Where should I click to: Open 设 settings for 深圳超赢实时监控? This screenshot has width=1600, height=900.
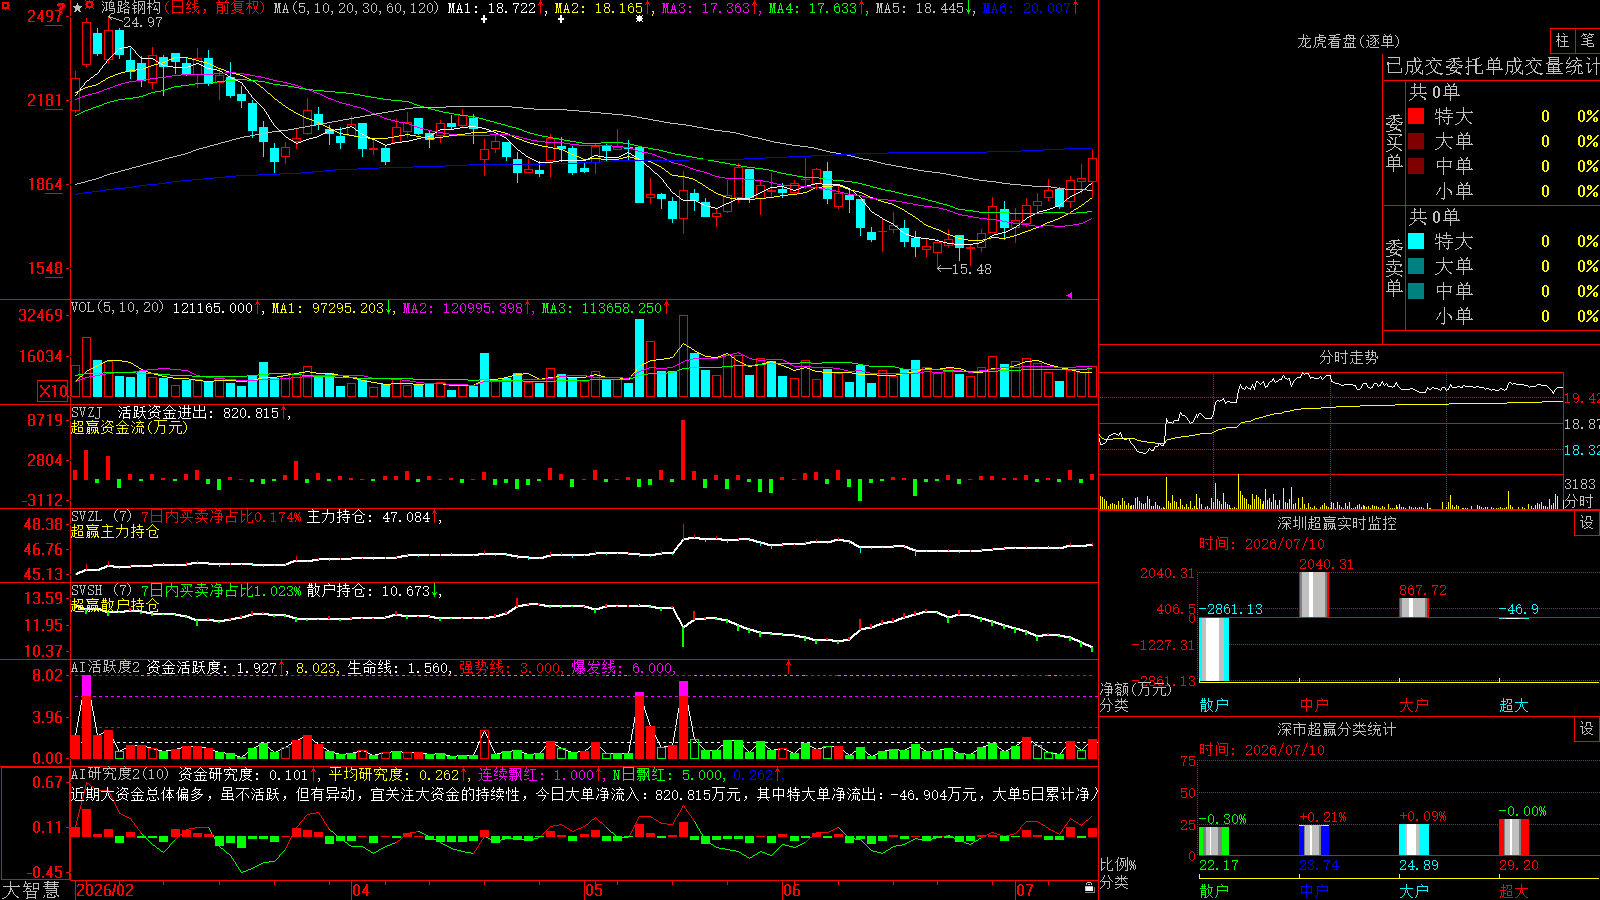(1587, 523)
